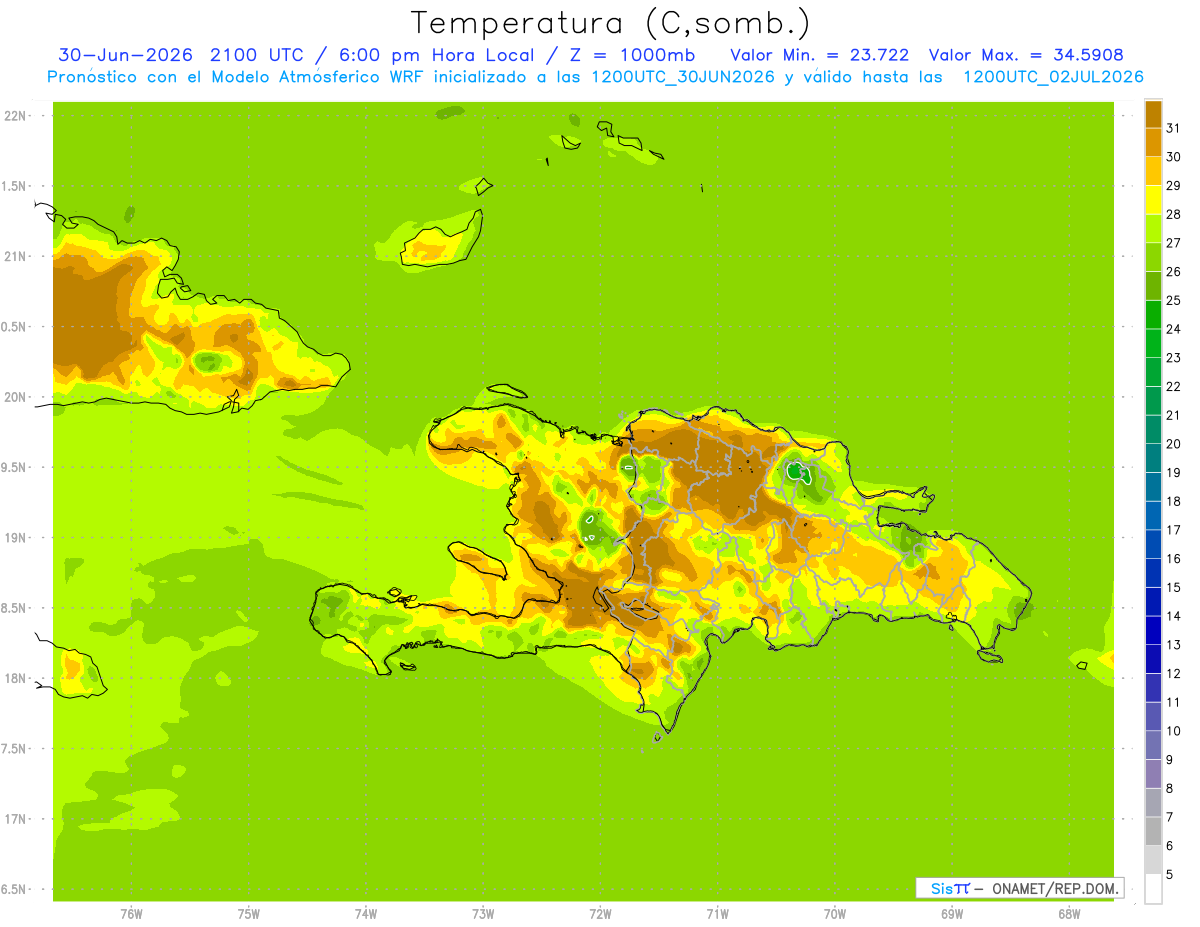The height and width of the screenshot is (927, 1200).
Task: Click the 72W longitude axis label
Action: click(x=600, y=914)
